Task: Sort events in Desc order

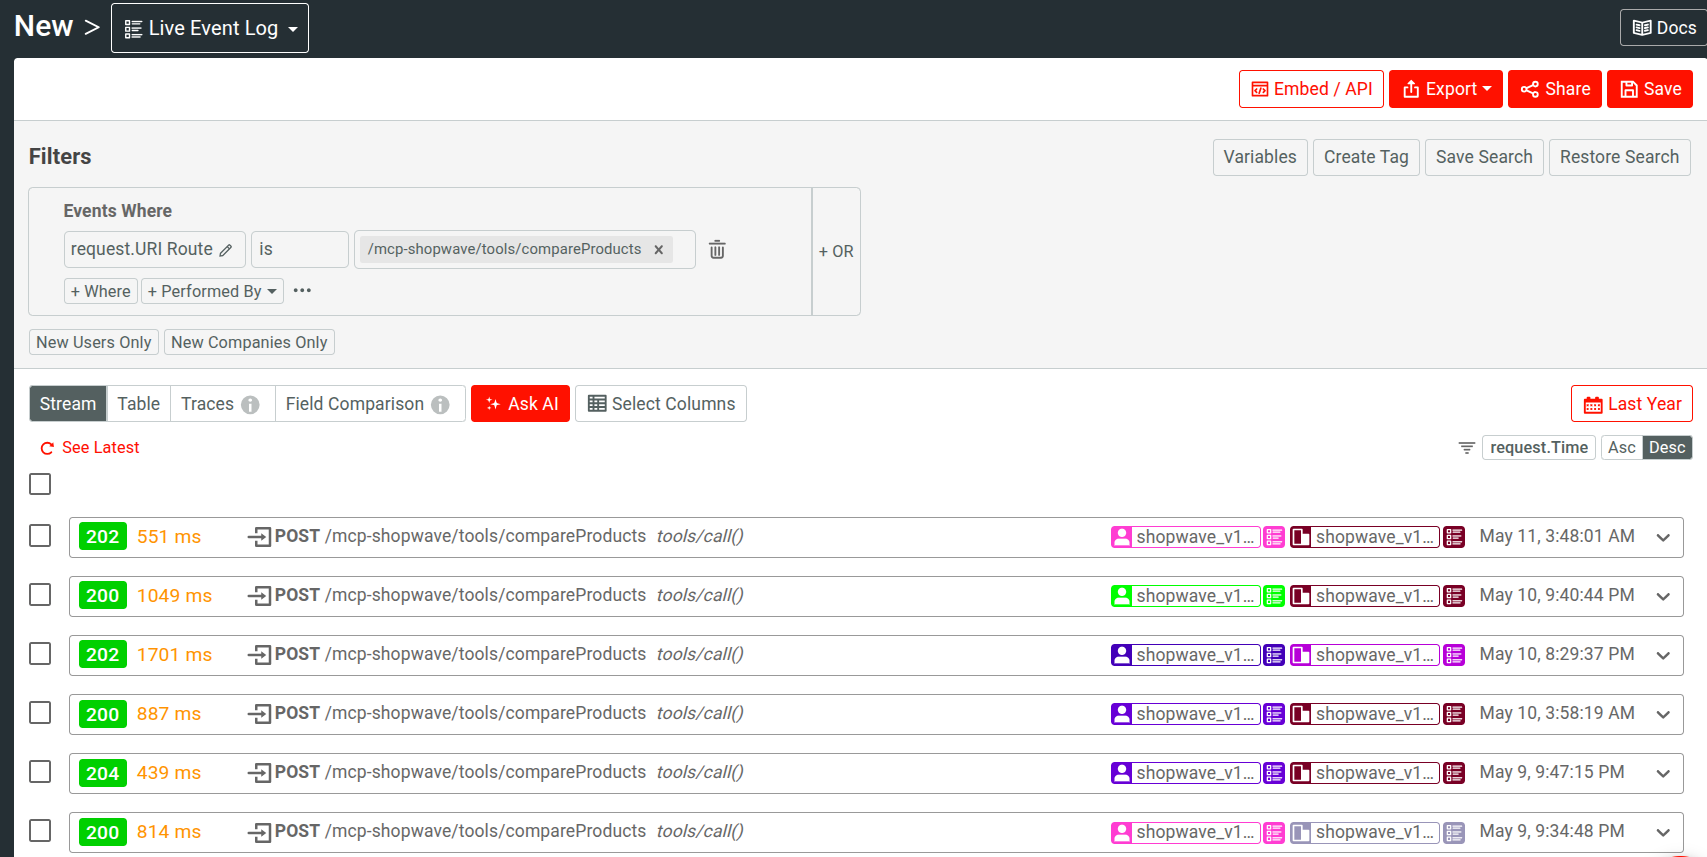Action: click(1667, 448)
